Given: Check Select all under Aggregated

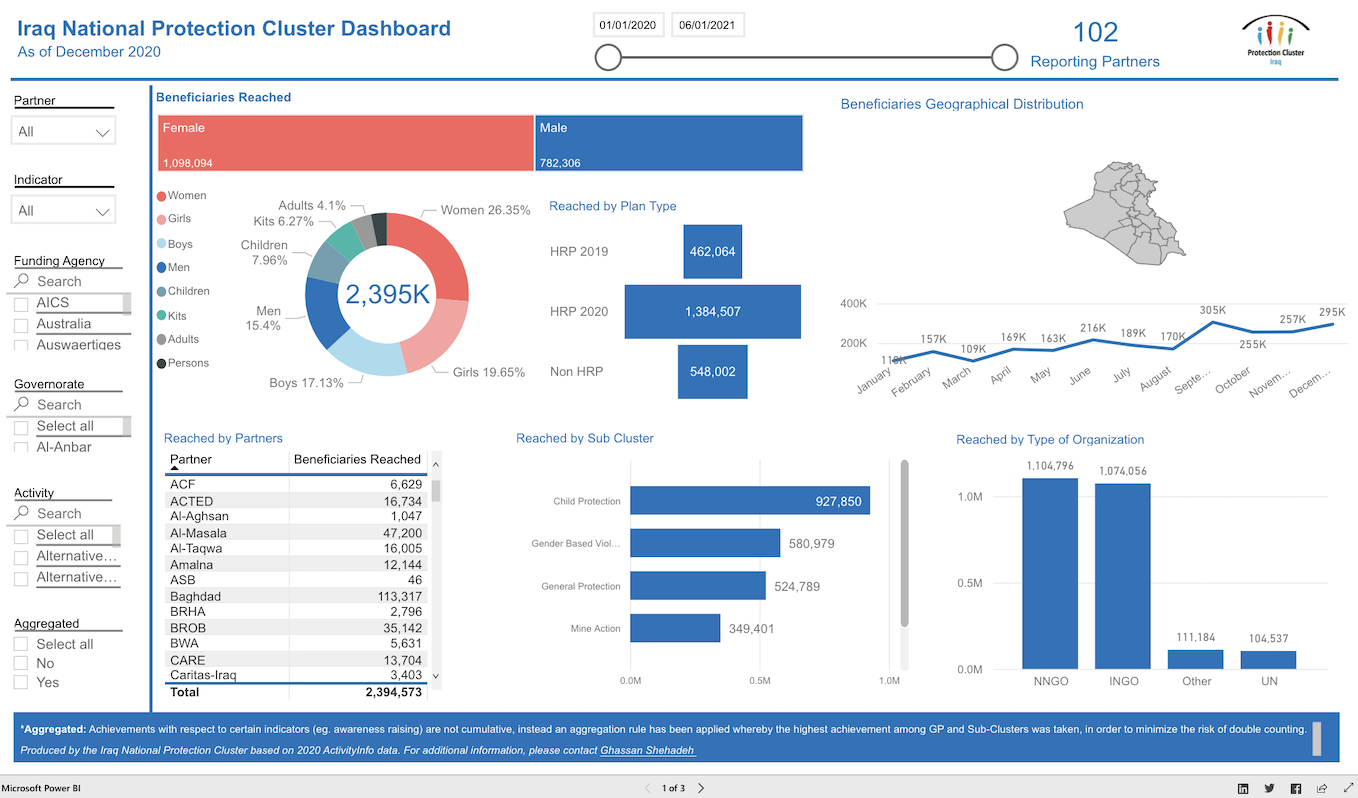Looking at the screenshot, I should pos(21,644).
